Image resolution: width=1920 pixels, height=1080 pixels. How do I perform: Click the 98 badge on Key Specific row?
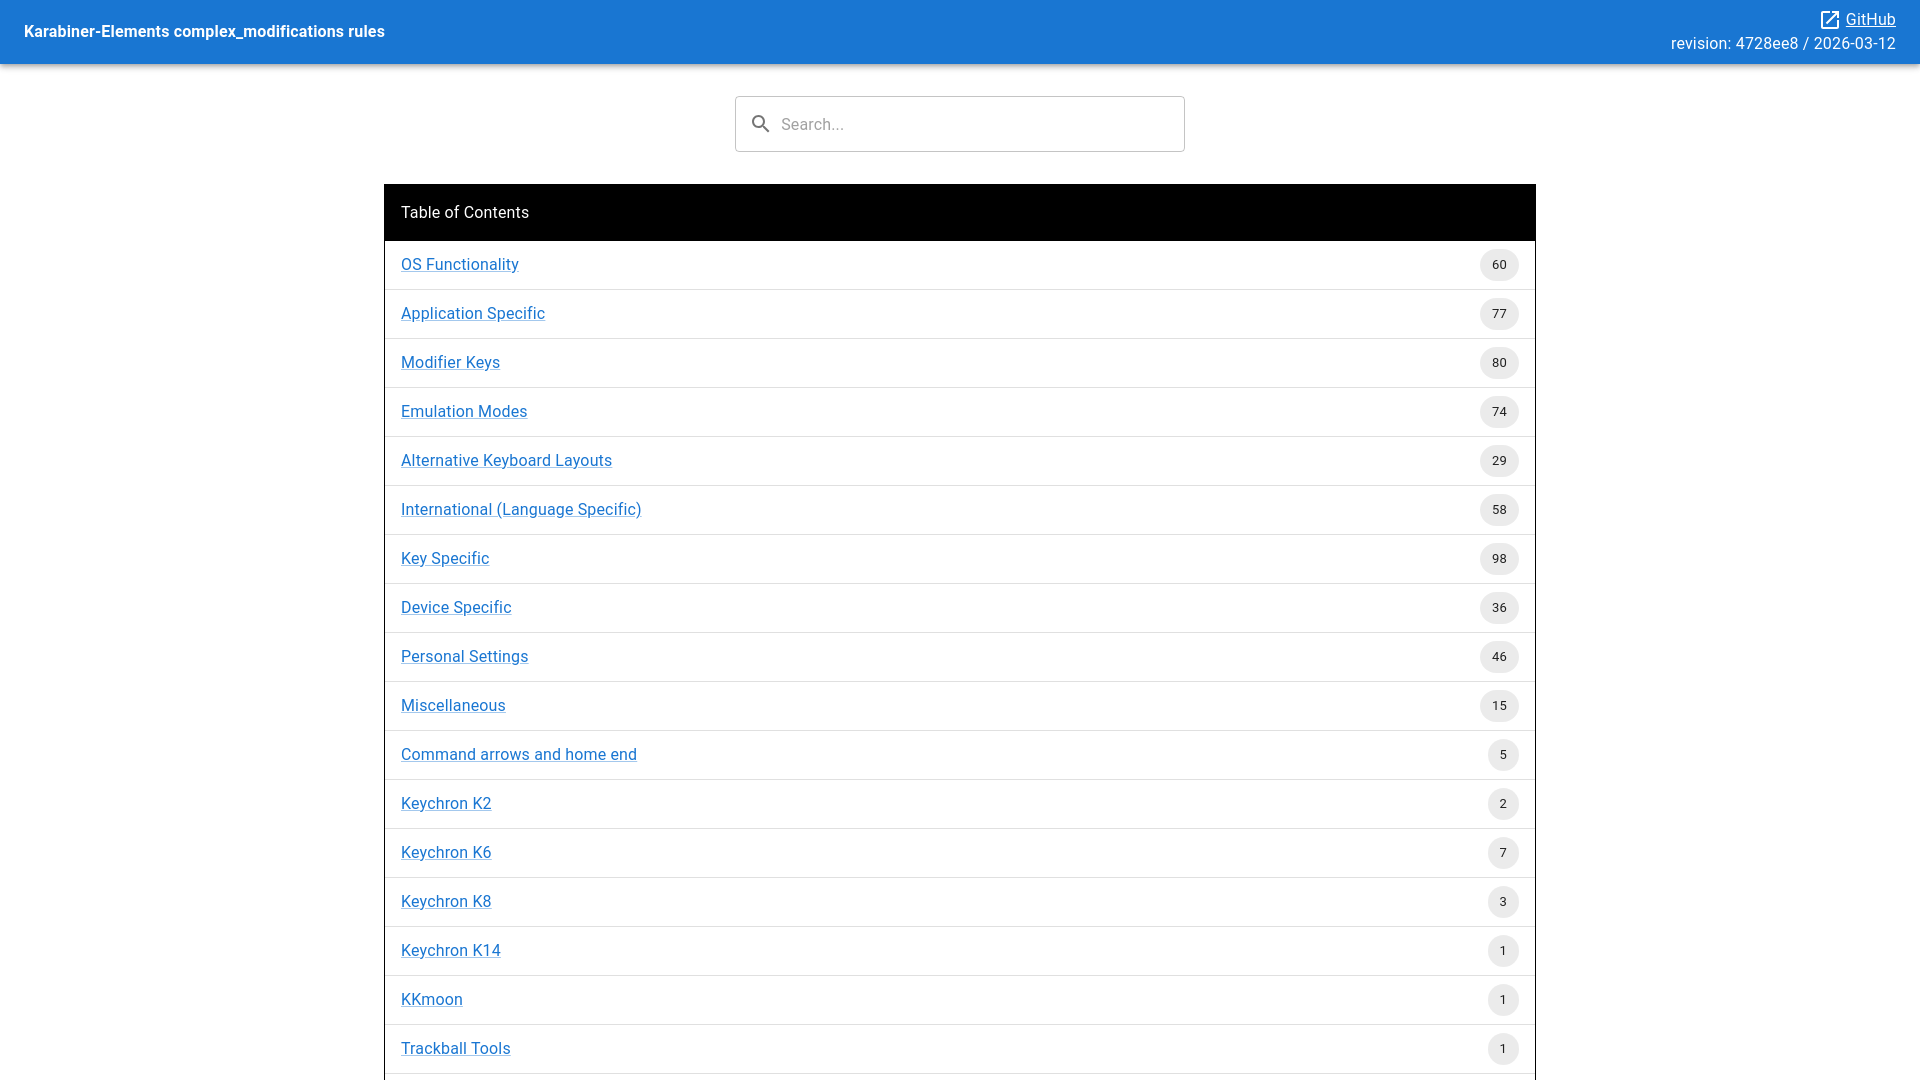click(x=1499, y=559)
